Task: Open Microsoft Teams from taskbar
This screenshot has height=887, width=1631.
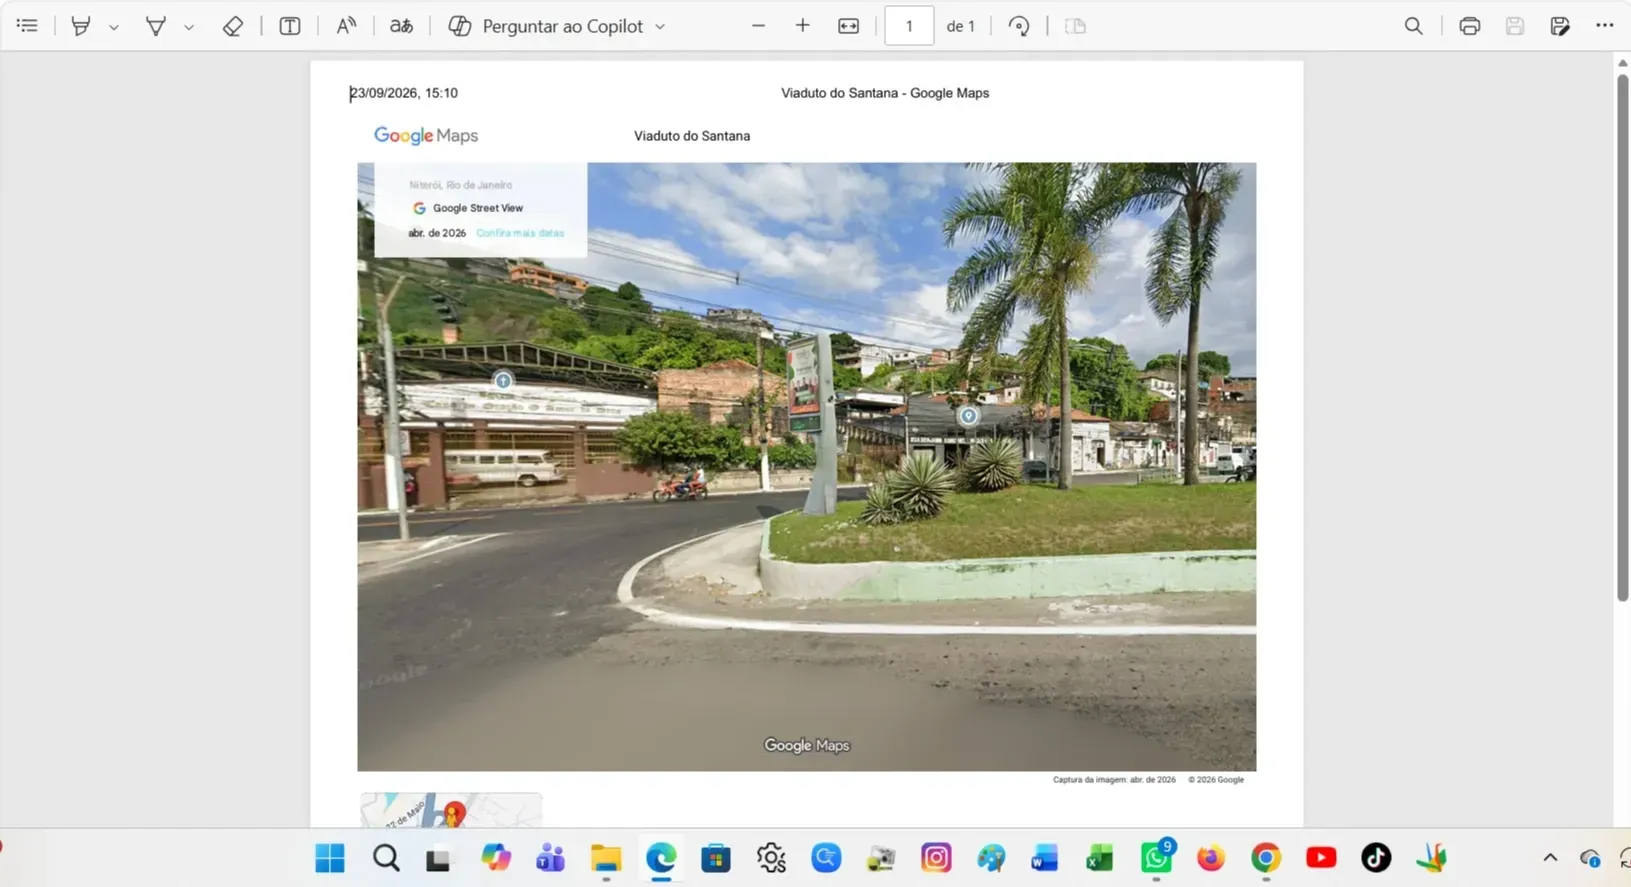Action: click(x=550, y=858)
